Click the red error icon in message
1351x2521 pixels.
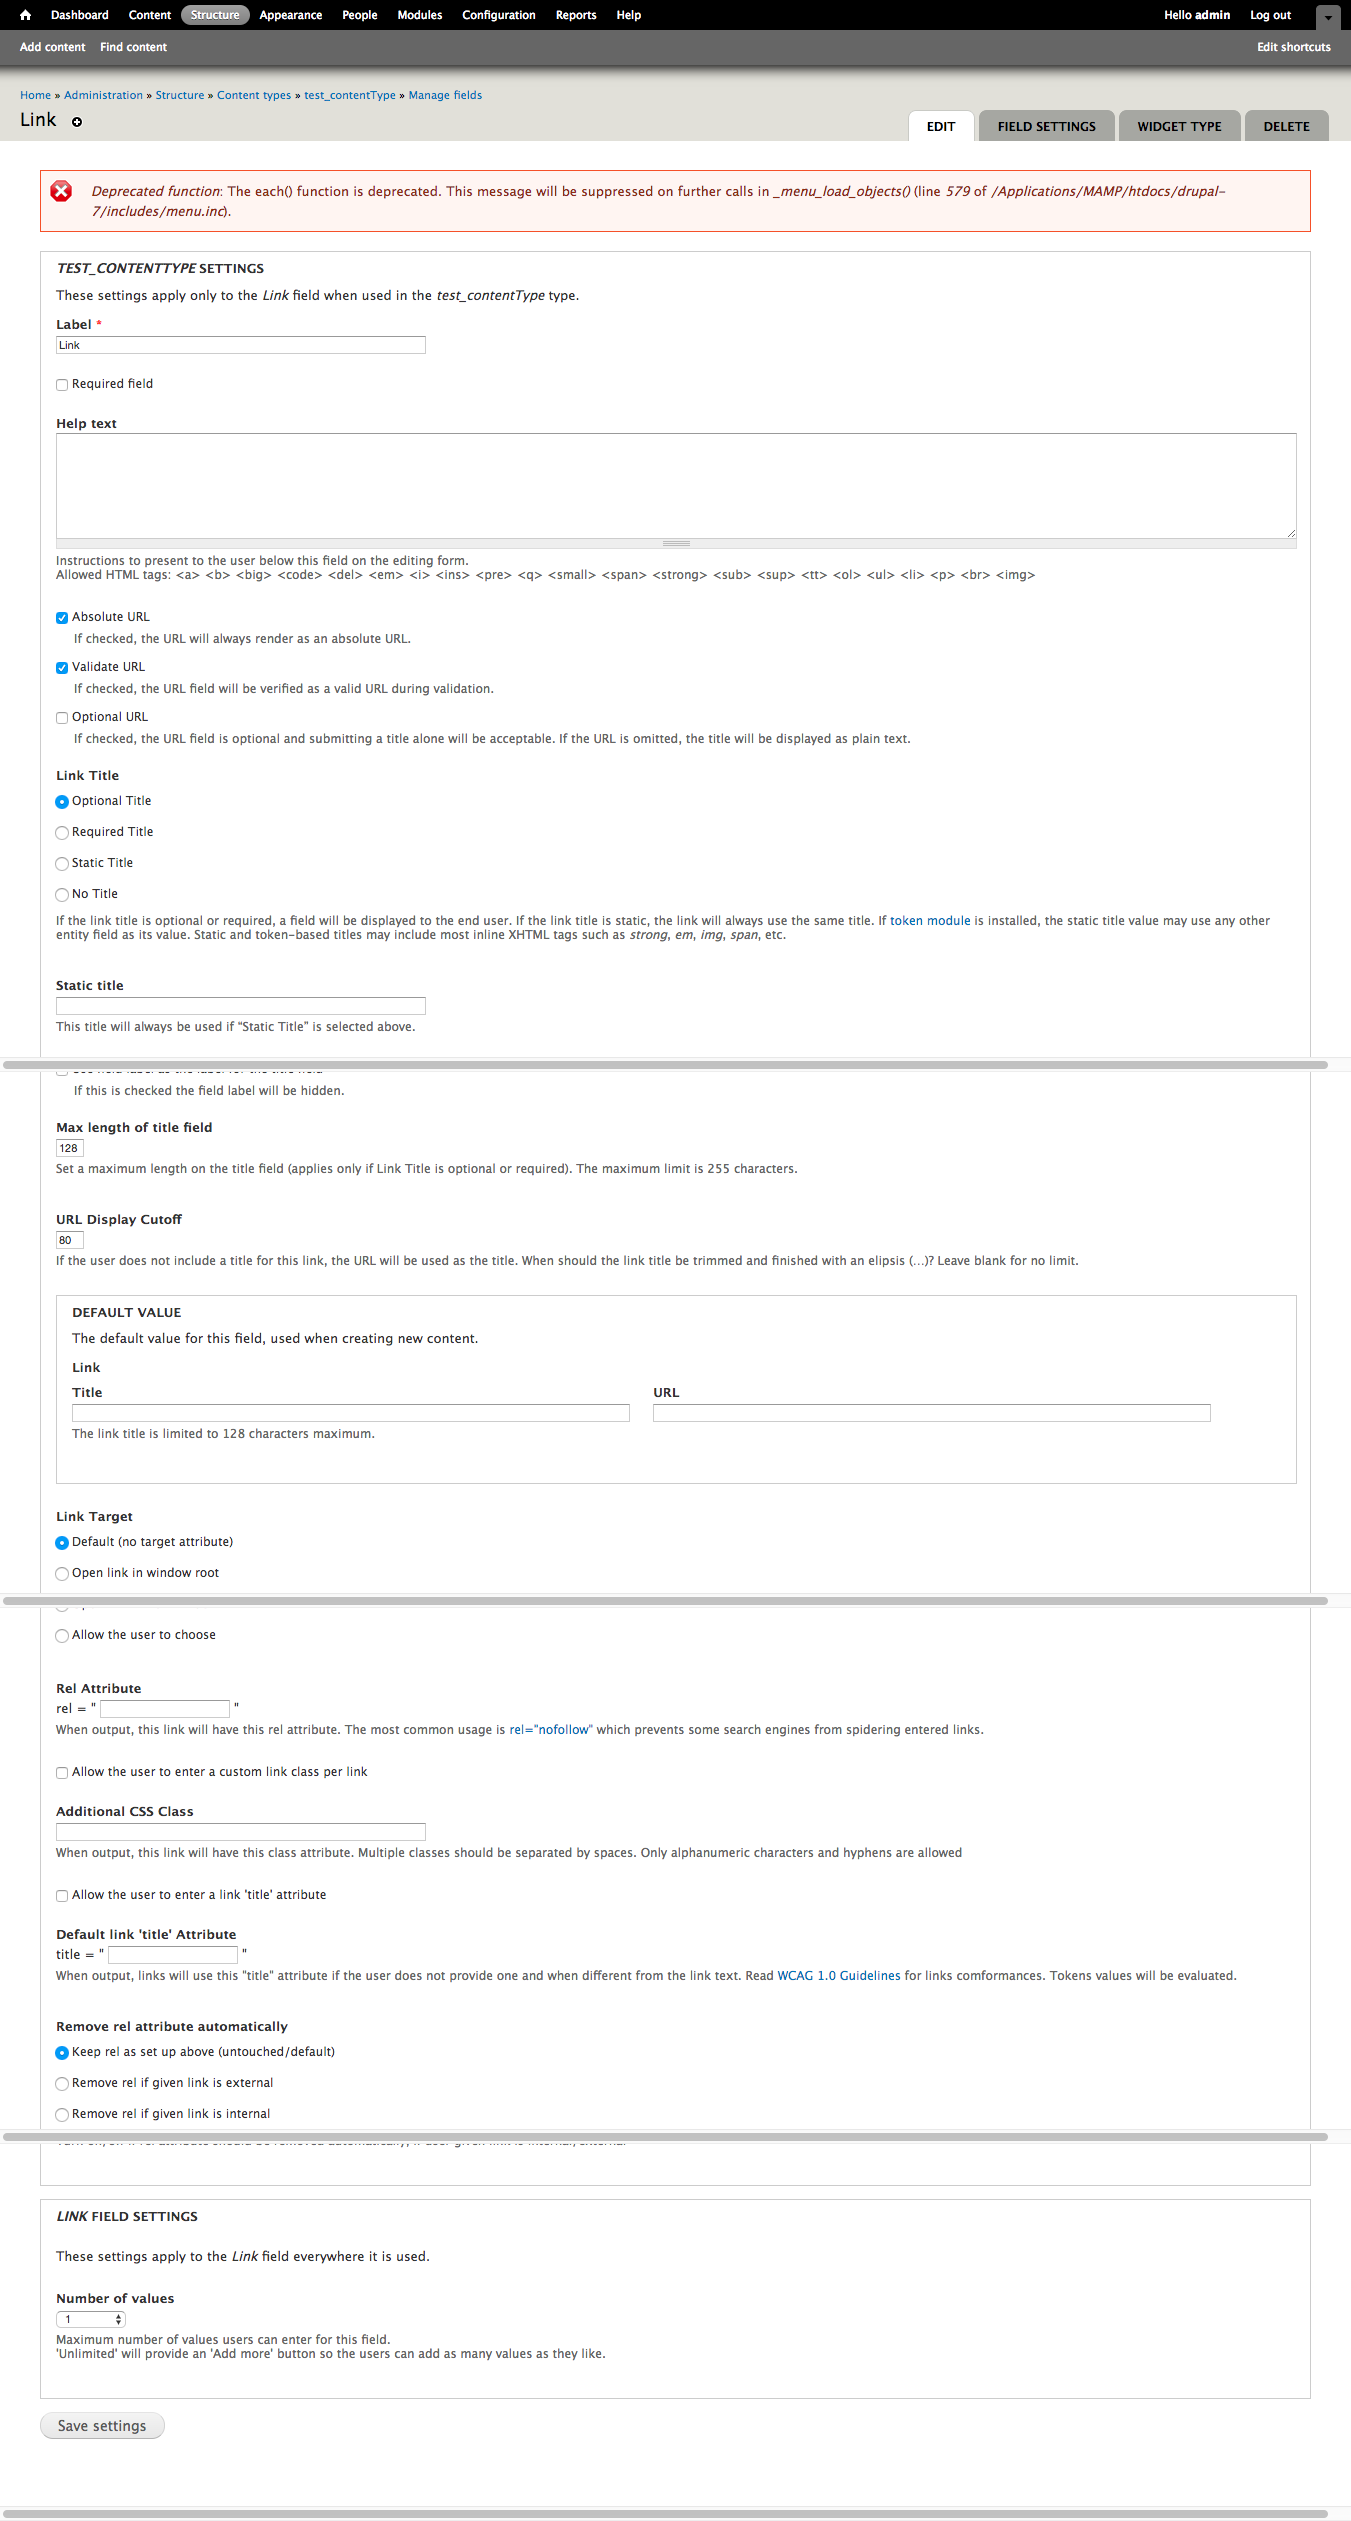(62, 192)
